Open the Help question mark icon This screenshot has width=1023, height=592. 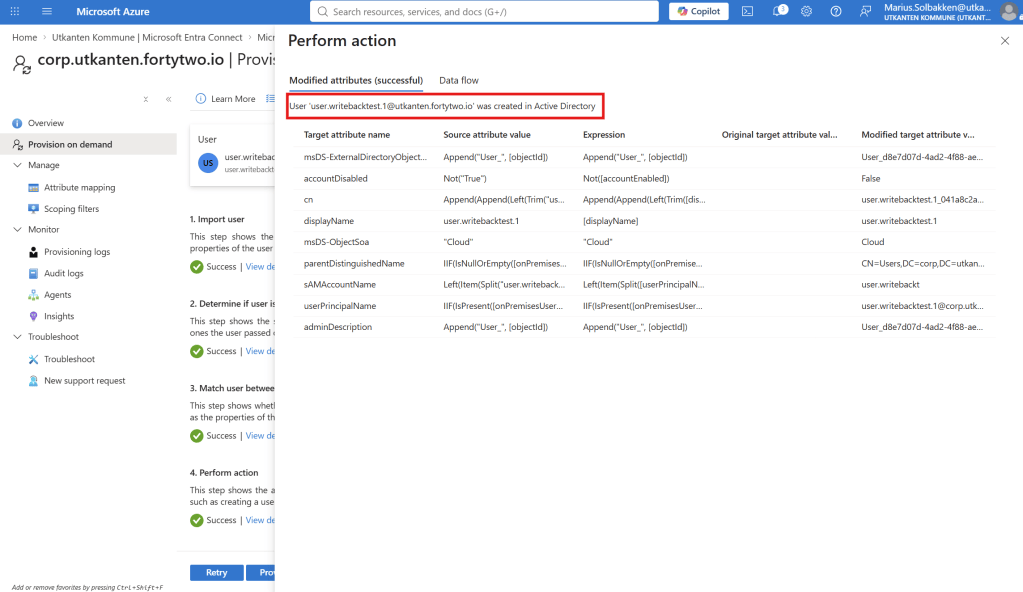pos(836,11)
